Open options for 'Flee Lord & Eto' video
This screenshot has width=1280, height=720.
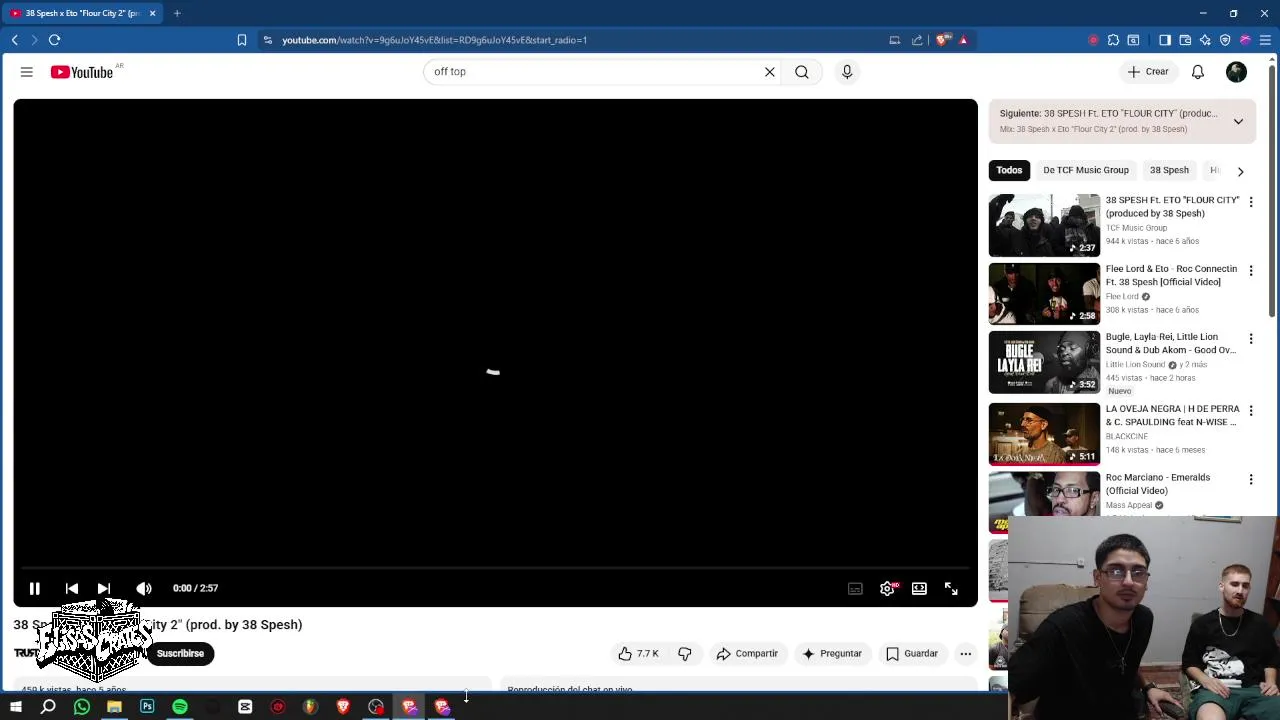pyautogui.click(x=1250, y=271)
